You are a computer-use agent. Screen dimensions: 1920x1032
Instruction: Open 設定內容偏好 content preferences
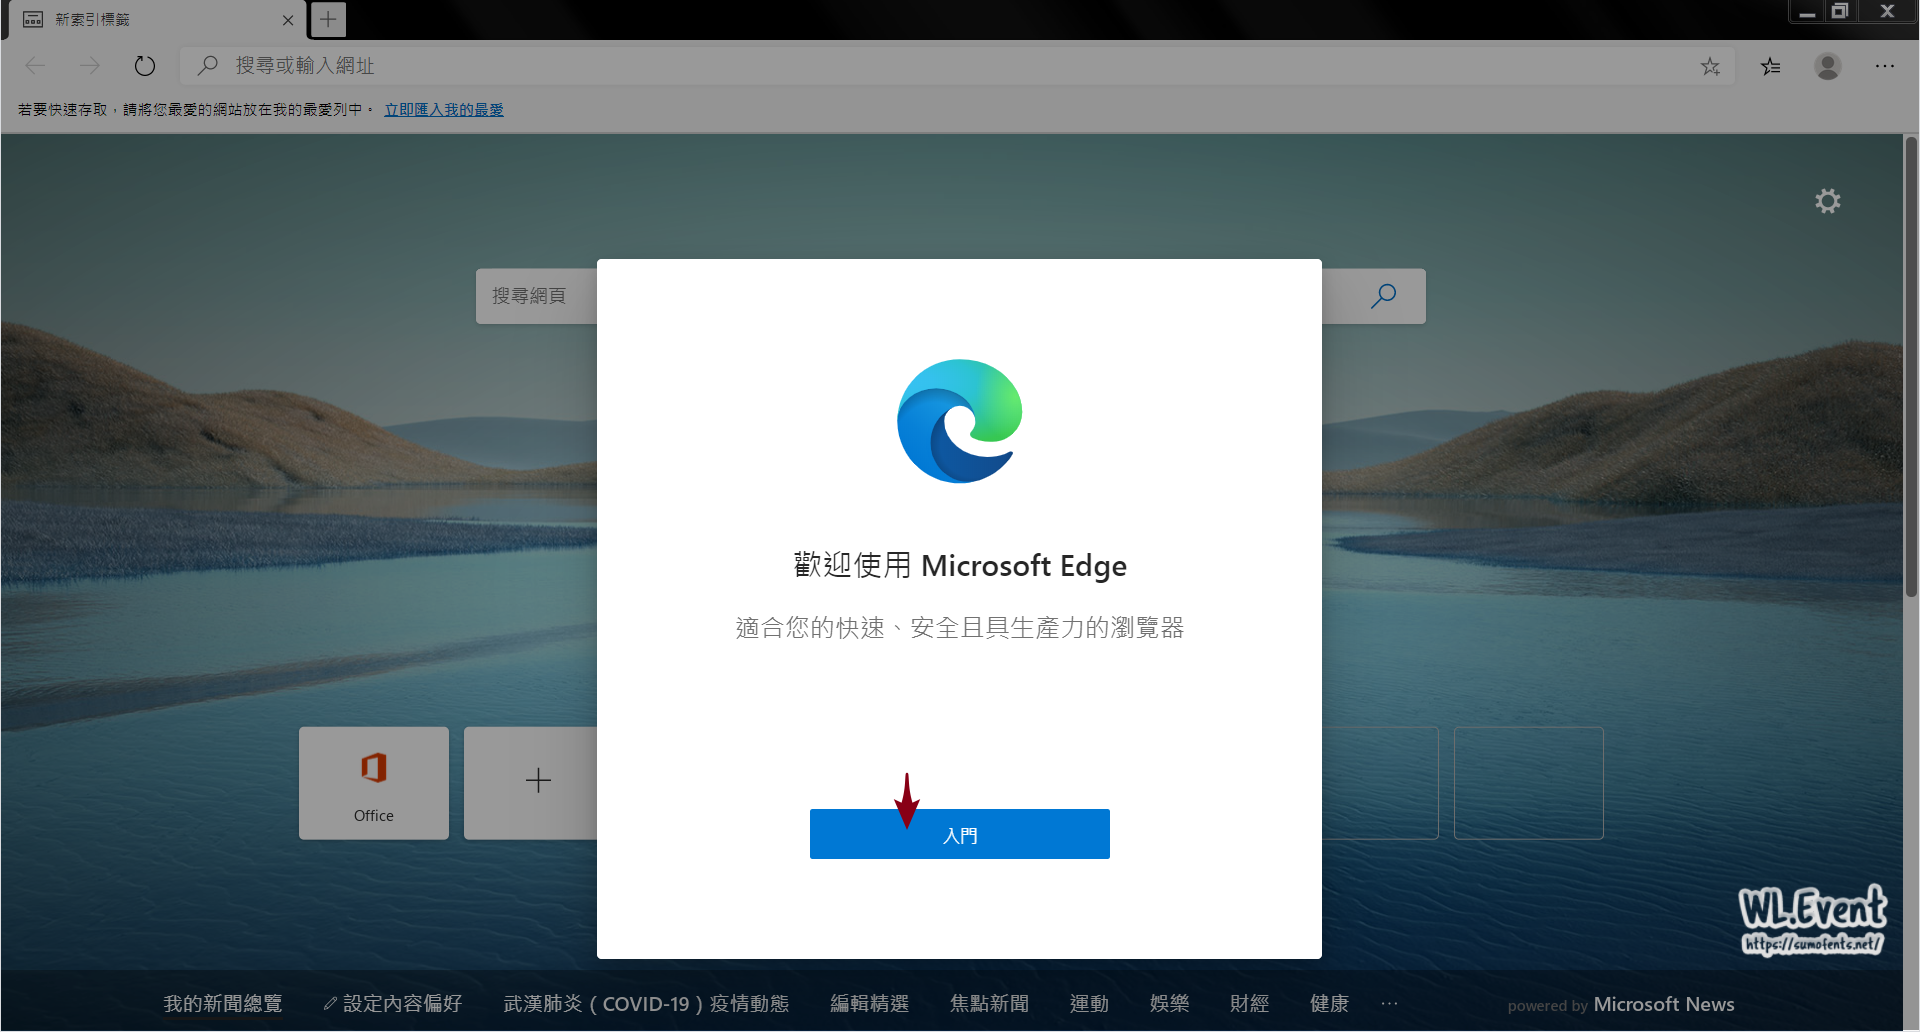pyautogui.click(x=393, y=1004)
